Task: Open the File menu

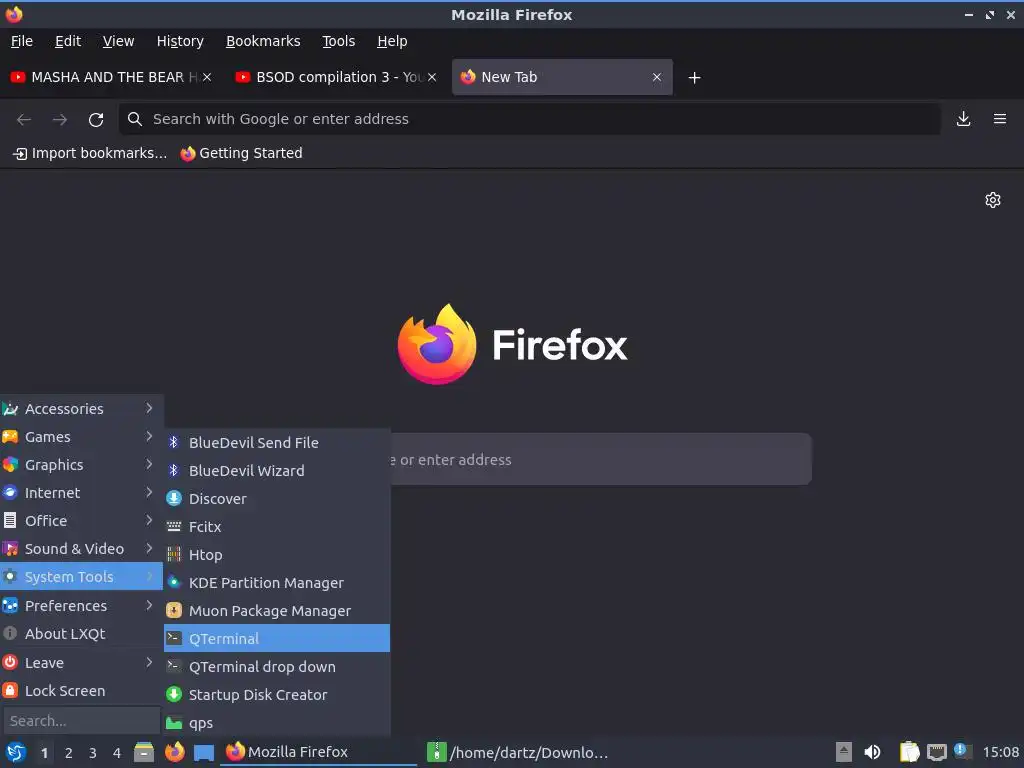Action: [x=22, y=41]
